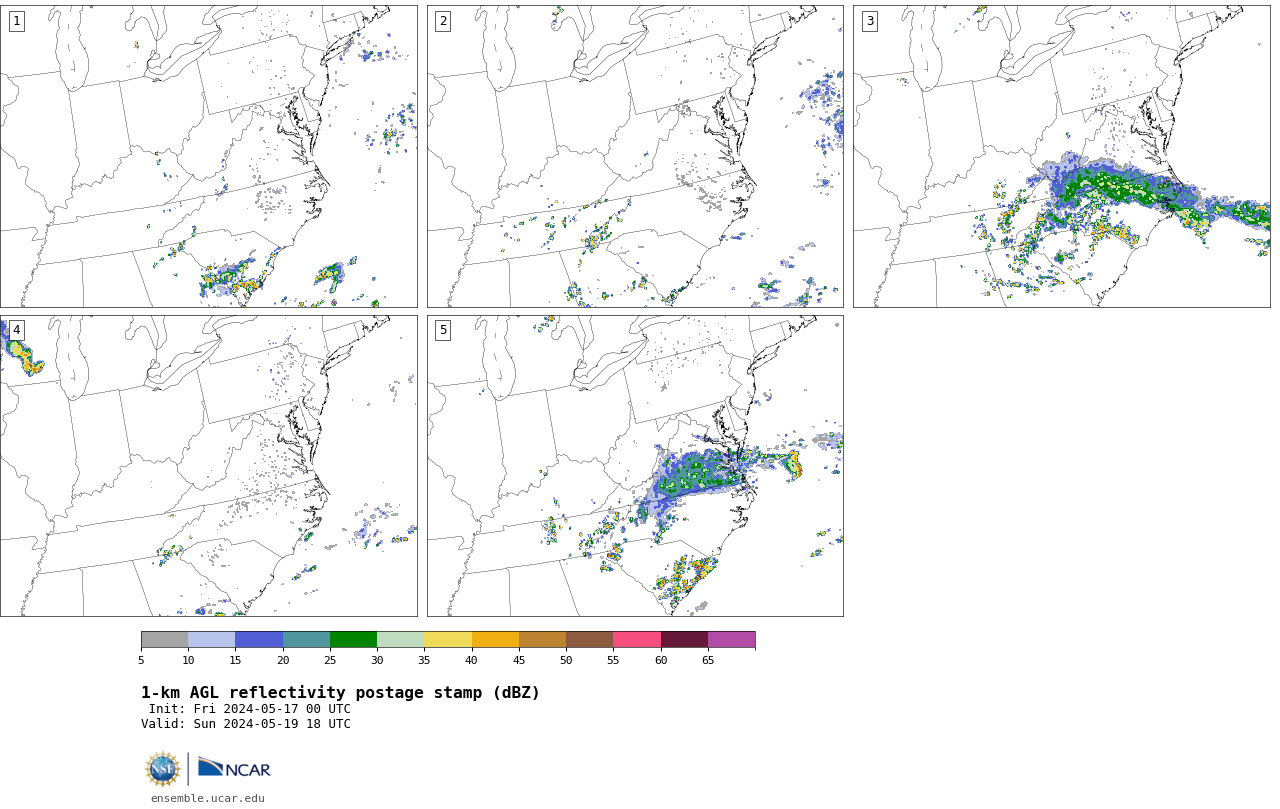The height and width of the screenshot is (809, 1280).
Task: Click the panel number 4 label box
Action: point(16,330)
